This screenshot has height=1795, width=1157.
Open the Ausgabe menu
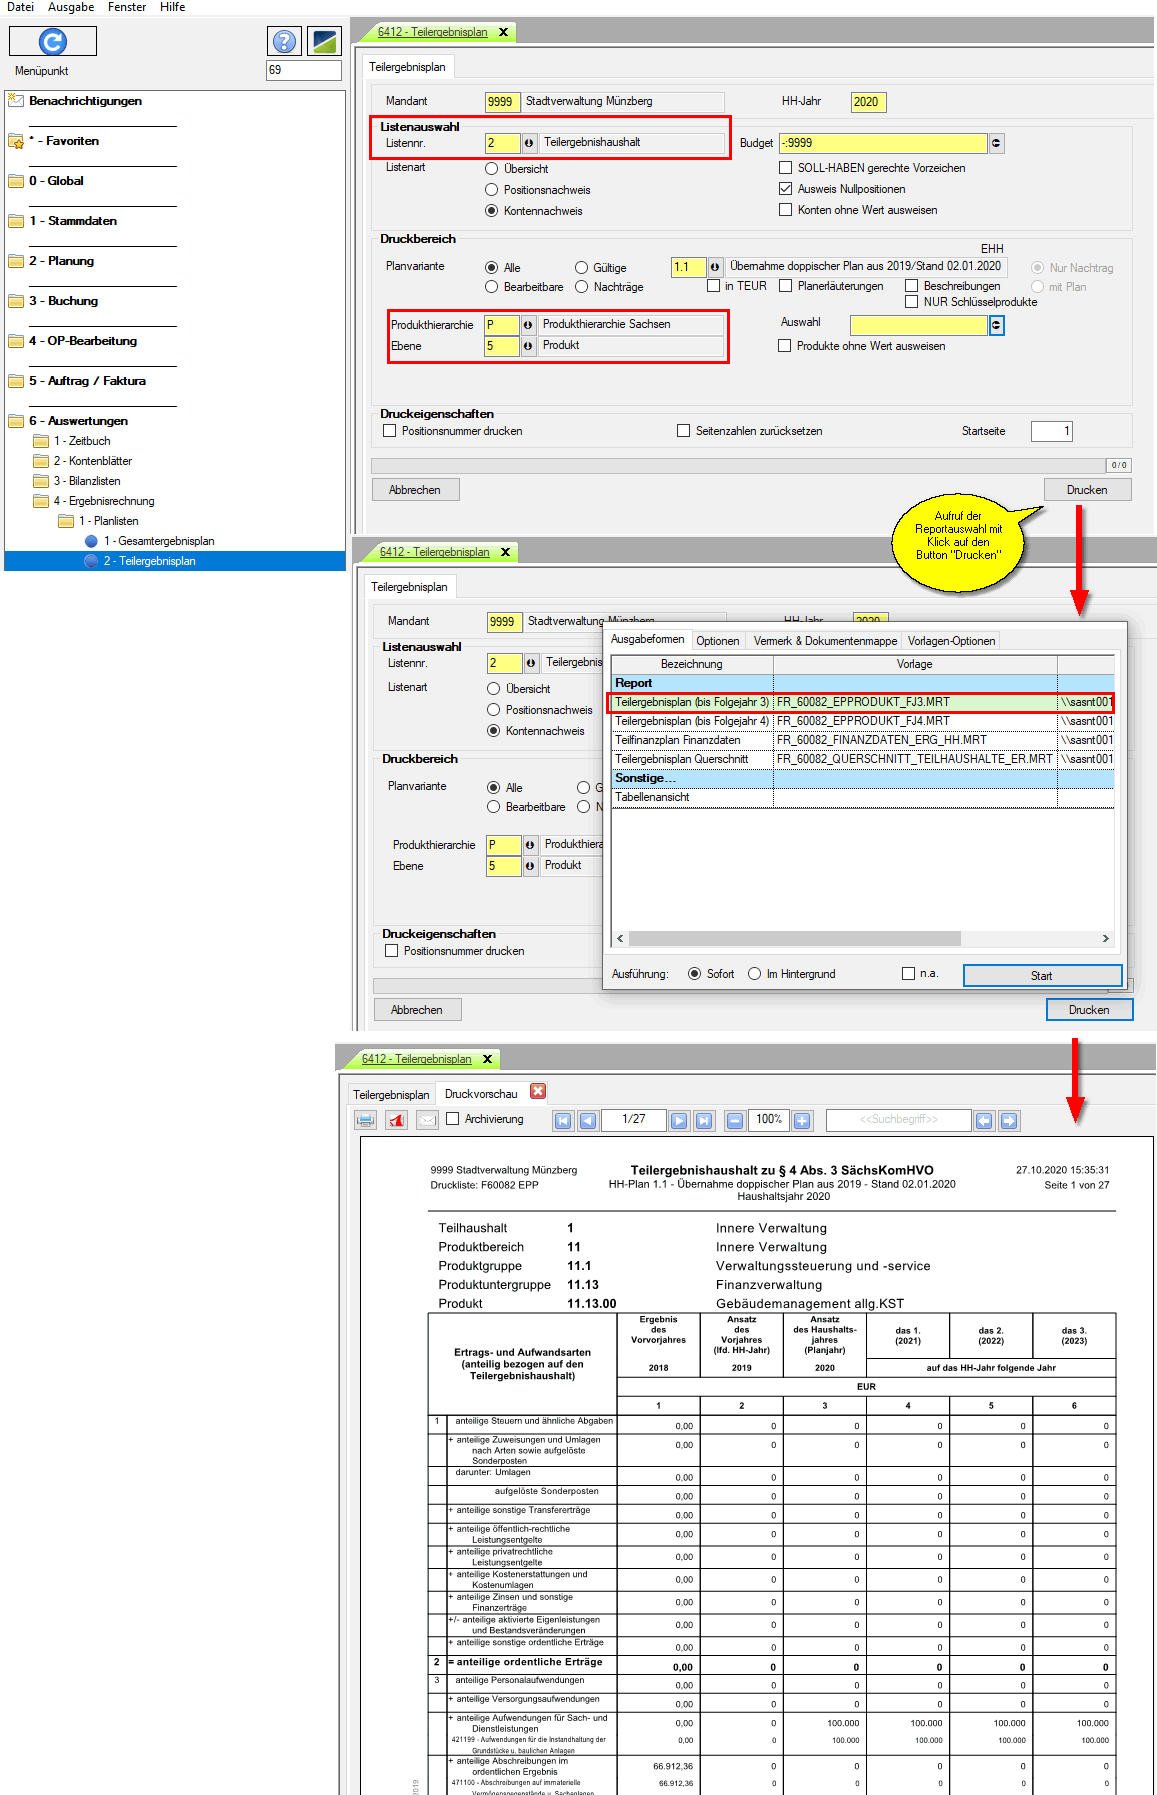pos(71,7)
